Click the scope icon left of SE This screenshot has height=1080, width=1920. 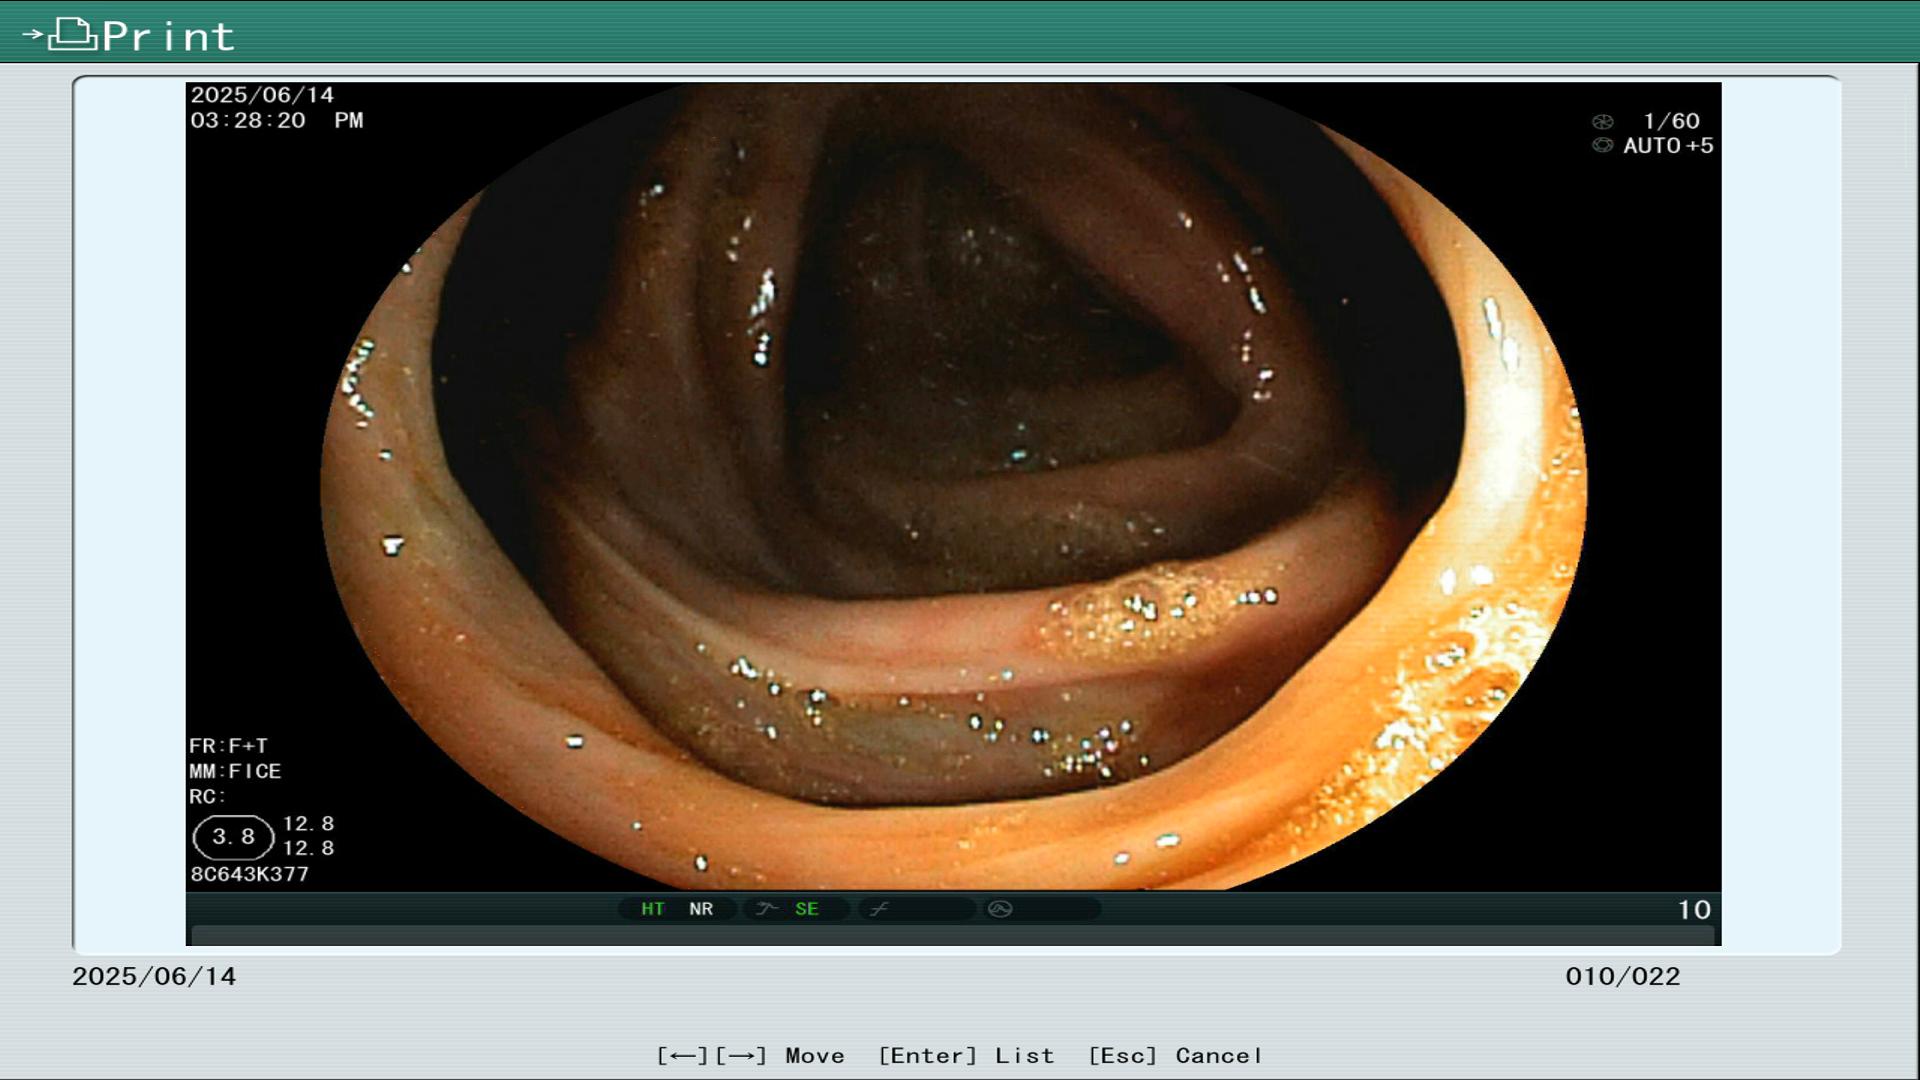point(767,909)
